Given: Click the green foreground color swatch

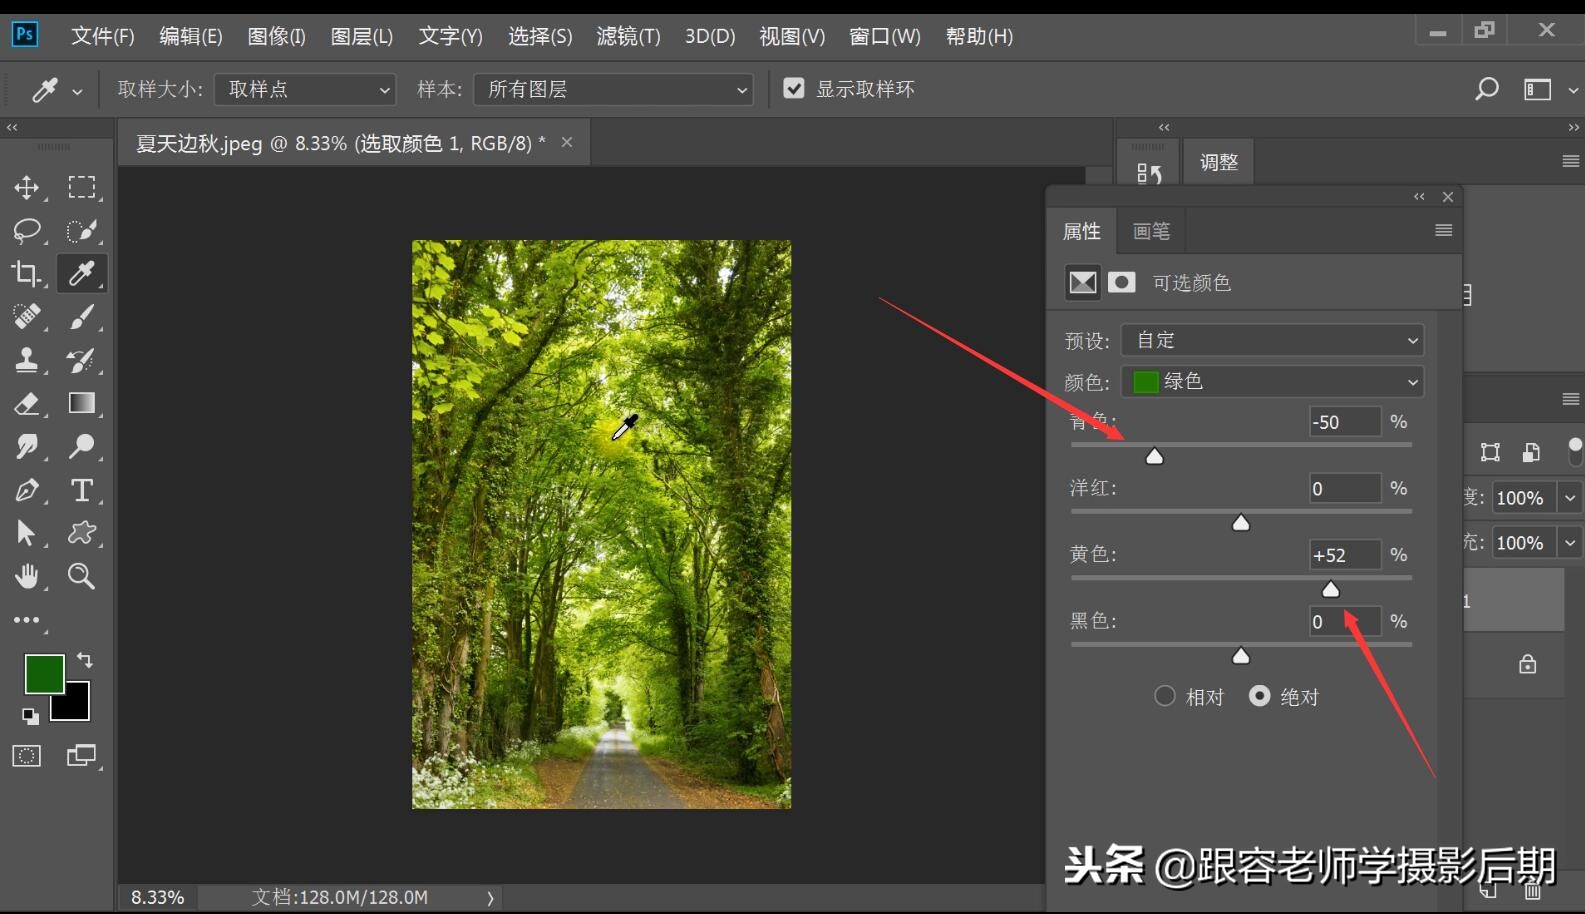Looking at the screenshot, I should point(43,674).
